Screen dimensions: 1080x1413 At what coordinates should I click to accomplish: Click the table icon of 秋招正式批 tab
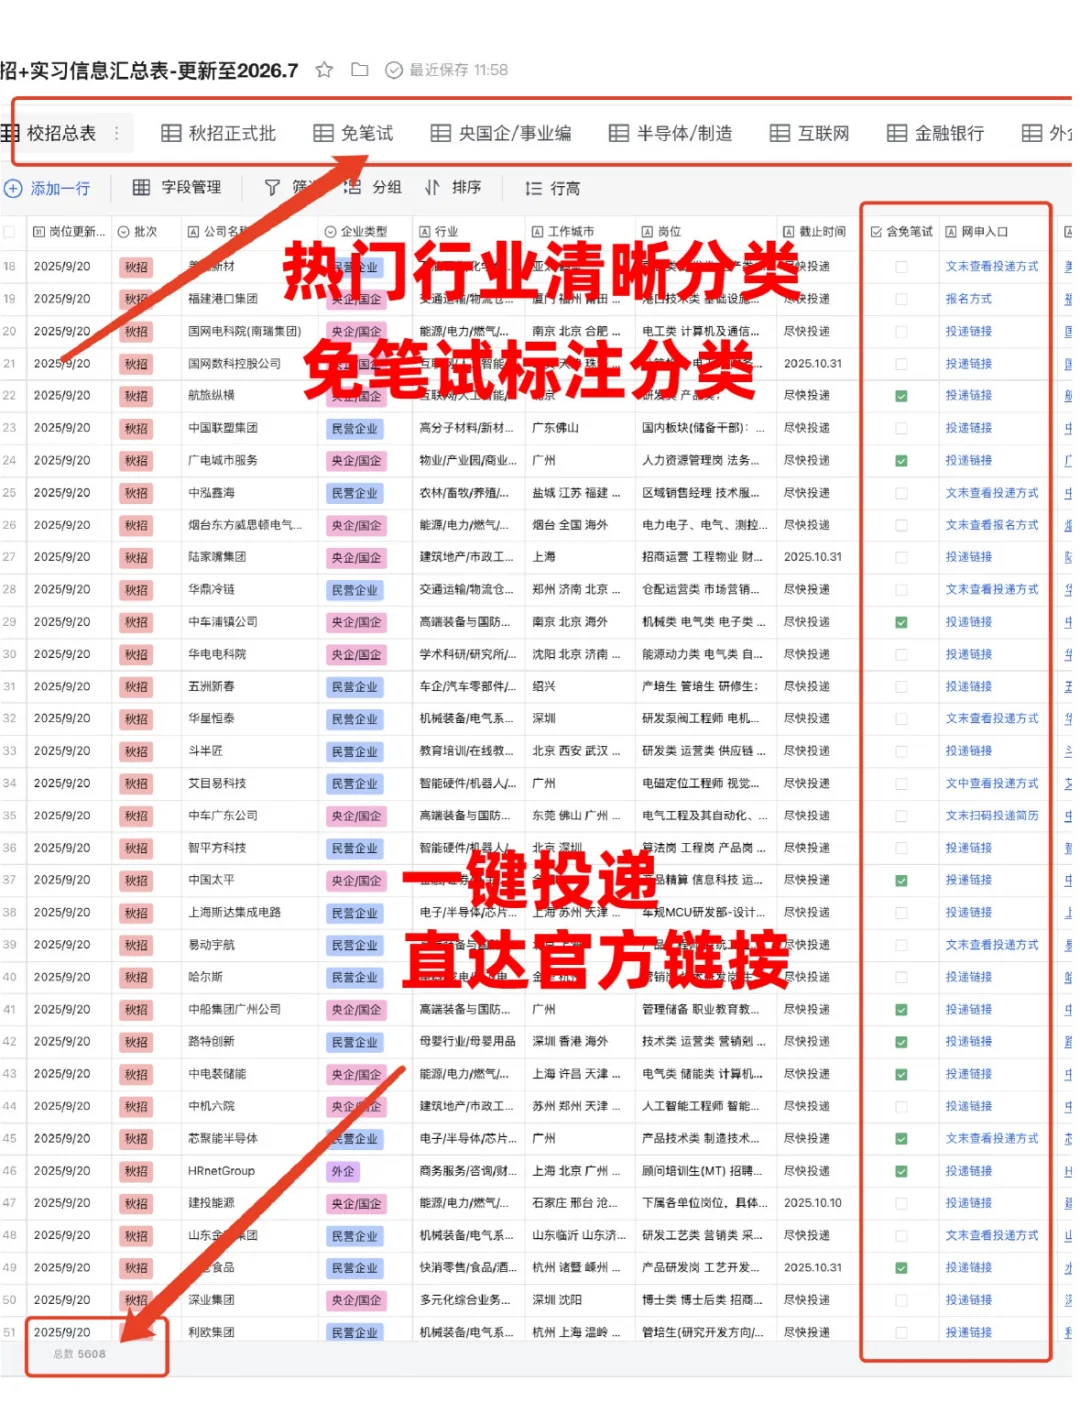click(171, 133)
